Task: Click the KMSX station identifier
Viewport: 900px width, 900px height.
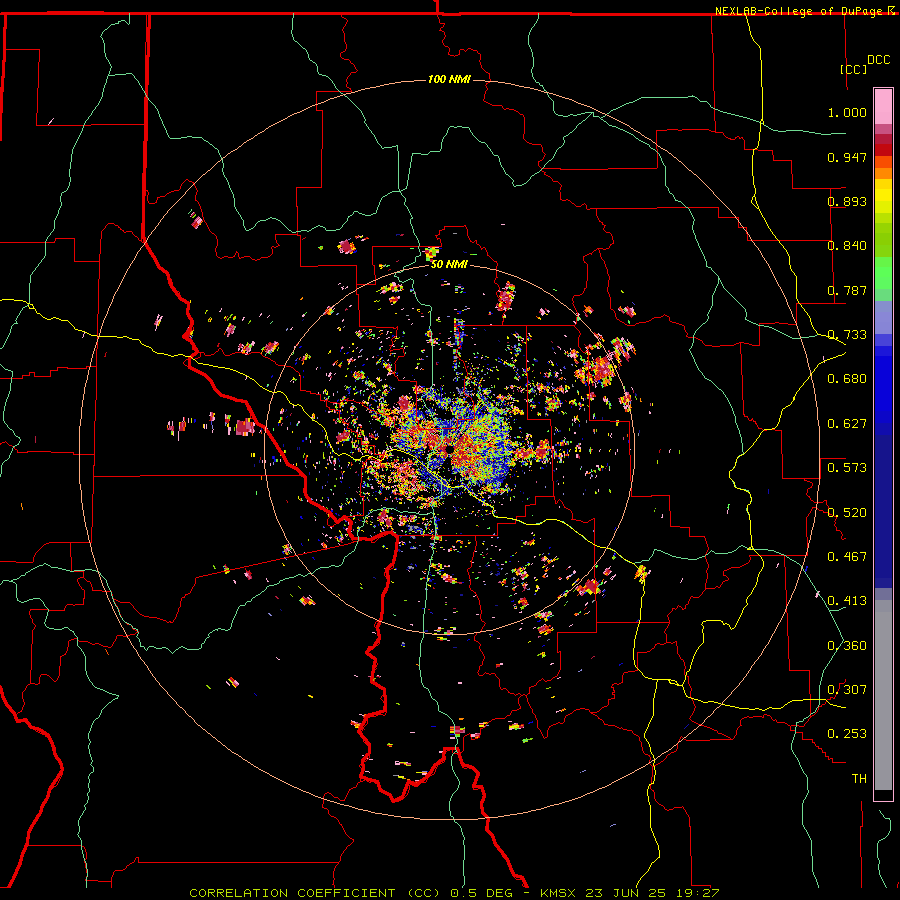Action: pyautogui.click(x=557, y=893)
